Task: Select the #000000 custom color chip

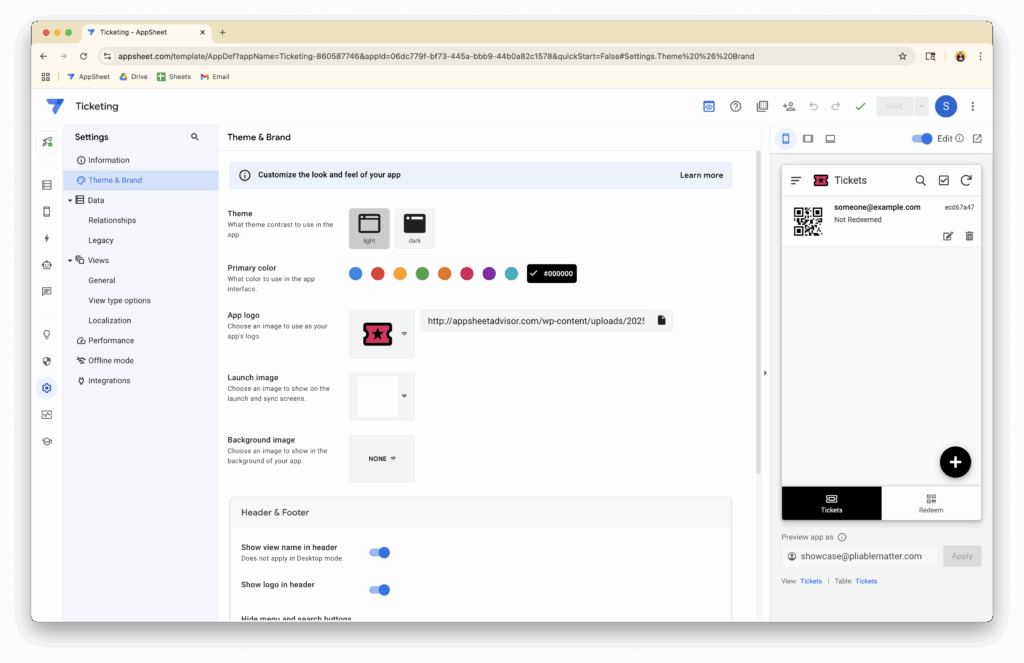Action: (x=552, y=274)
